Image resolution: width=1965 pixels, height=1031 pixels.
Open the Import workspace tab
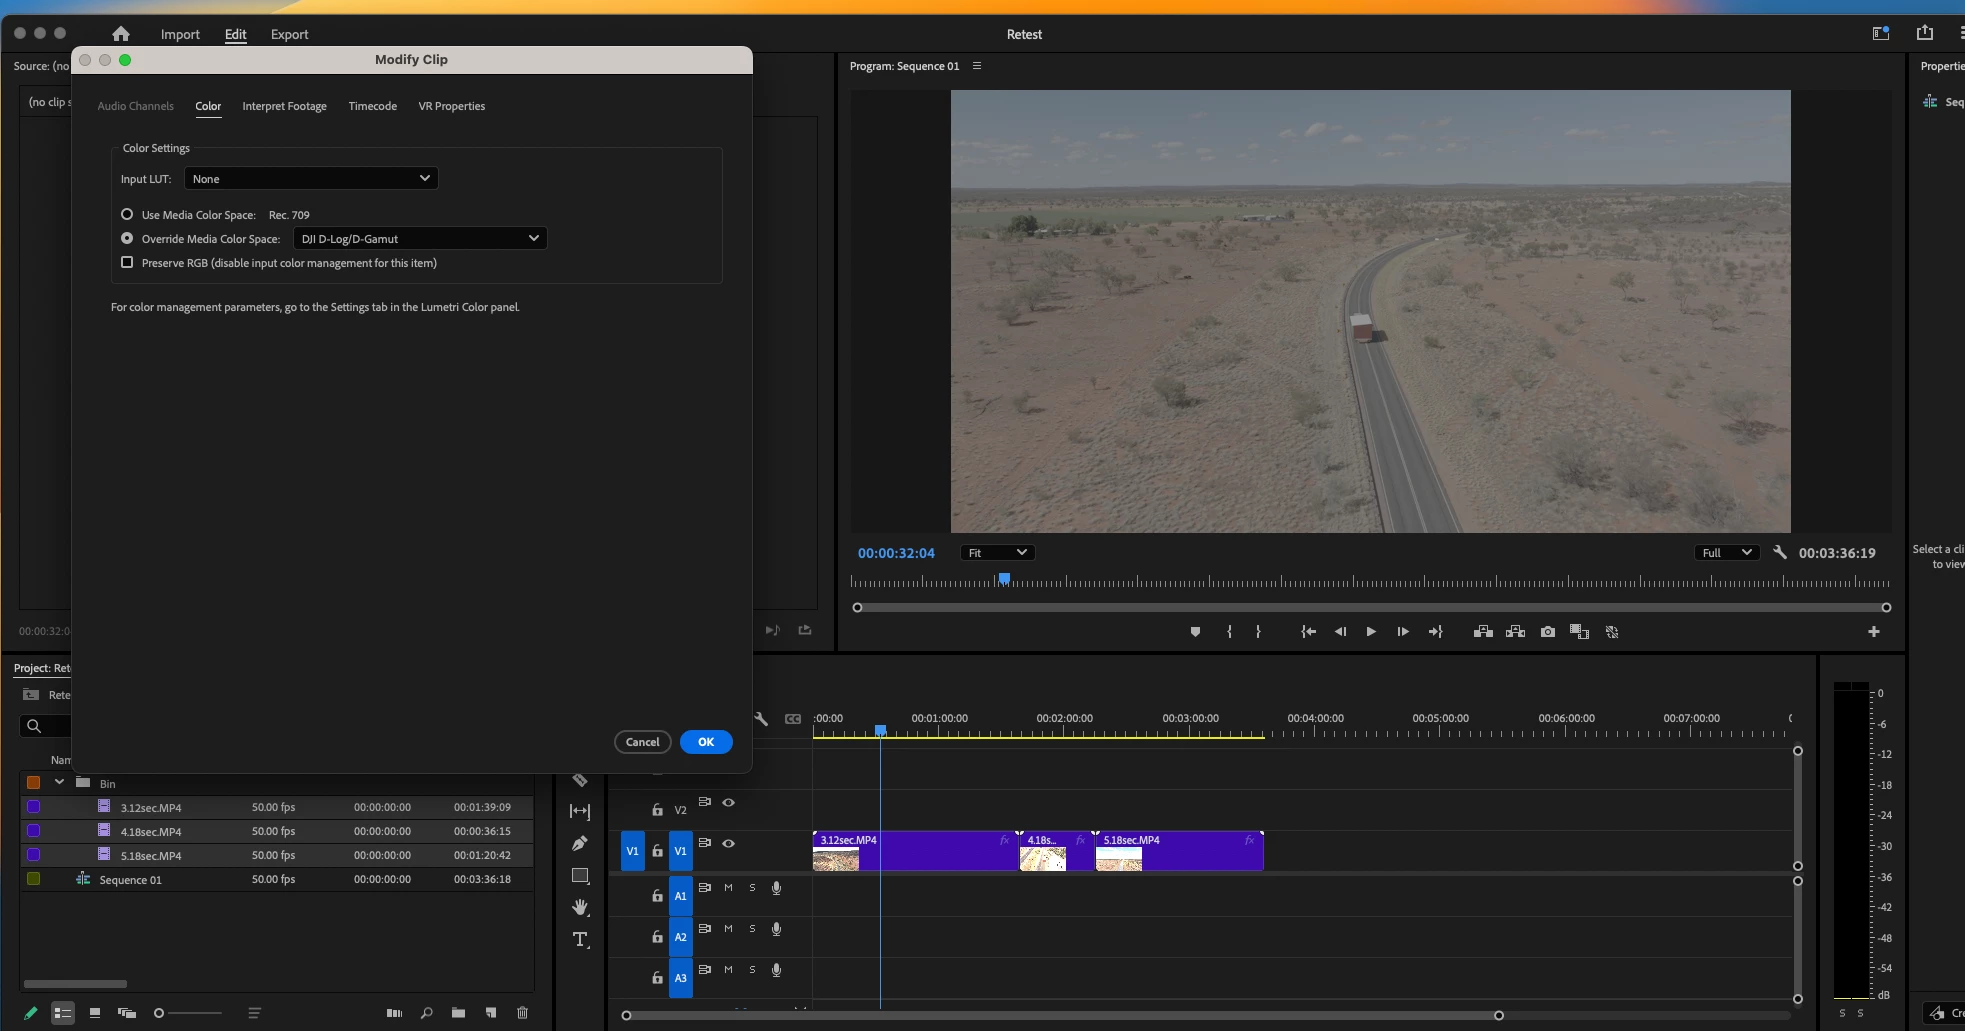click(x=180, y=34)
